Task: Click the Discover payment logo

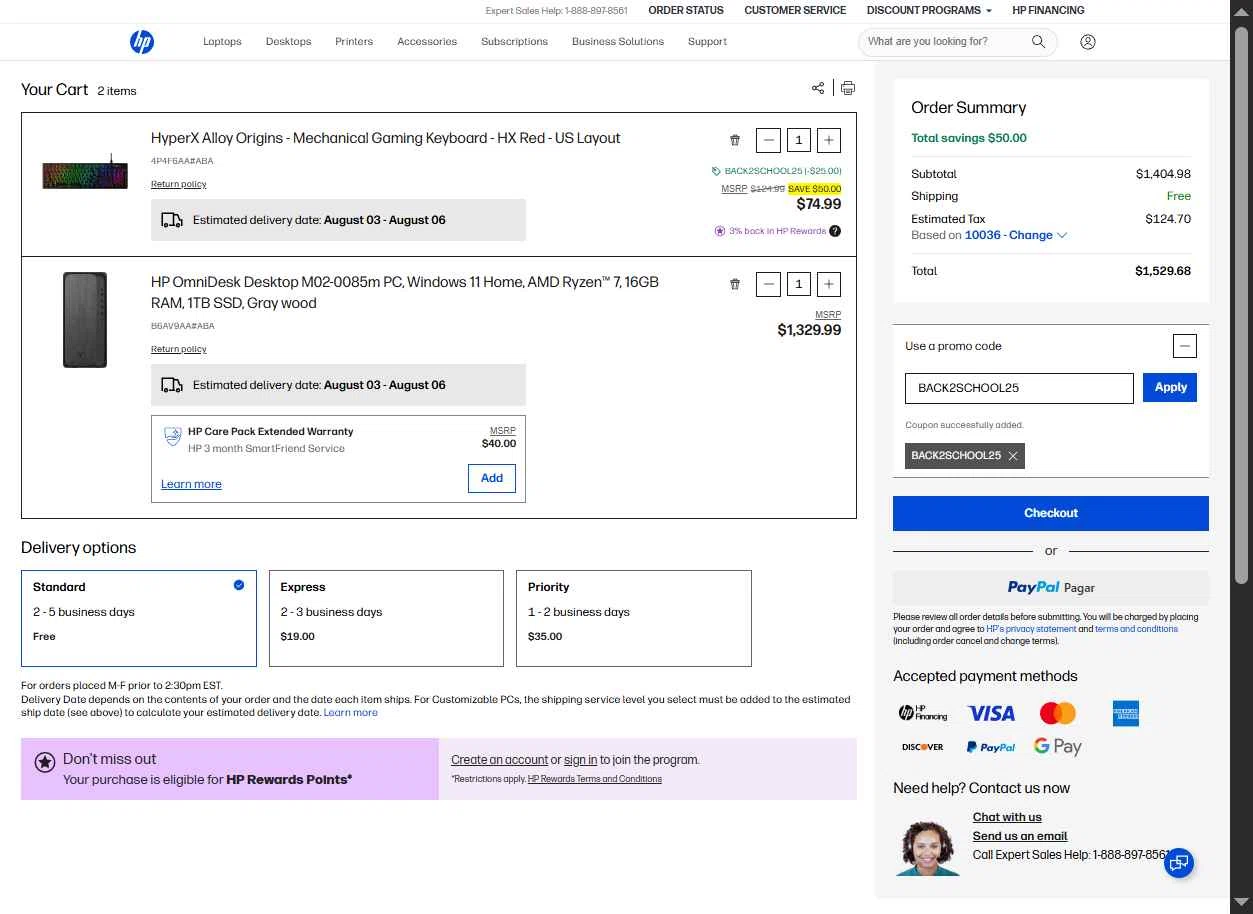Action: click(x=922, y=747)
